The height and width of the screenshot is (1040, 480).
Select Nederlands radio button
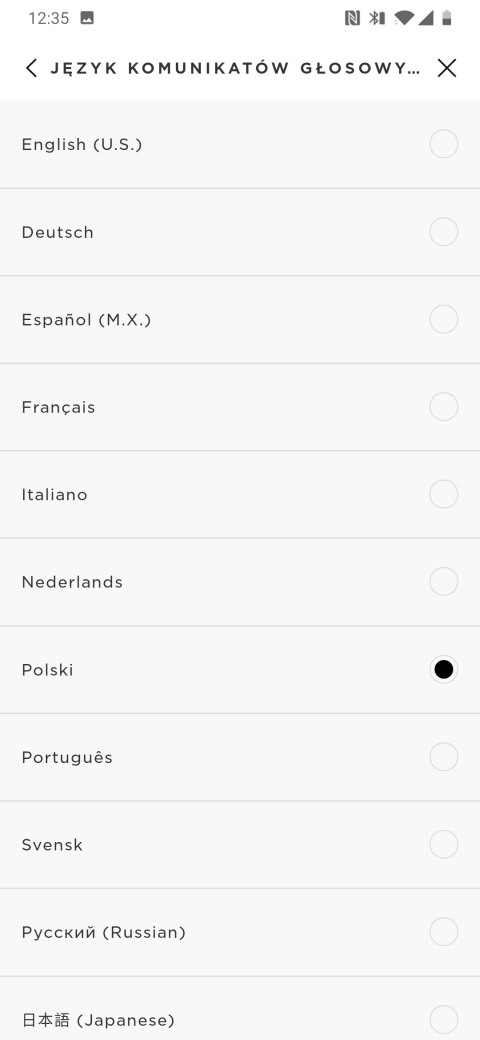[x=444, y=582]
